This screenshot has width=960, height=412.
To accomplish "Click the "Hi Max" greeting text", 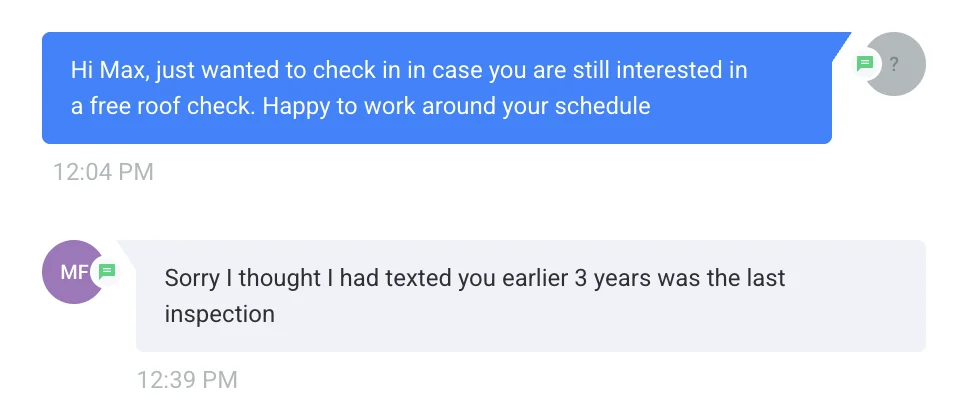I will click(110, 70).
